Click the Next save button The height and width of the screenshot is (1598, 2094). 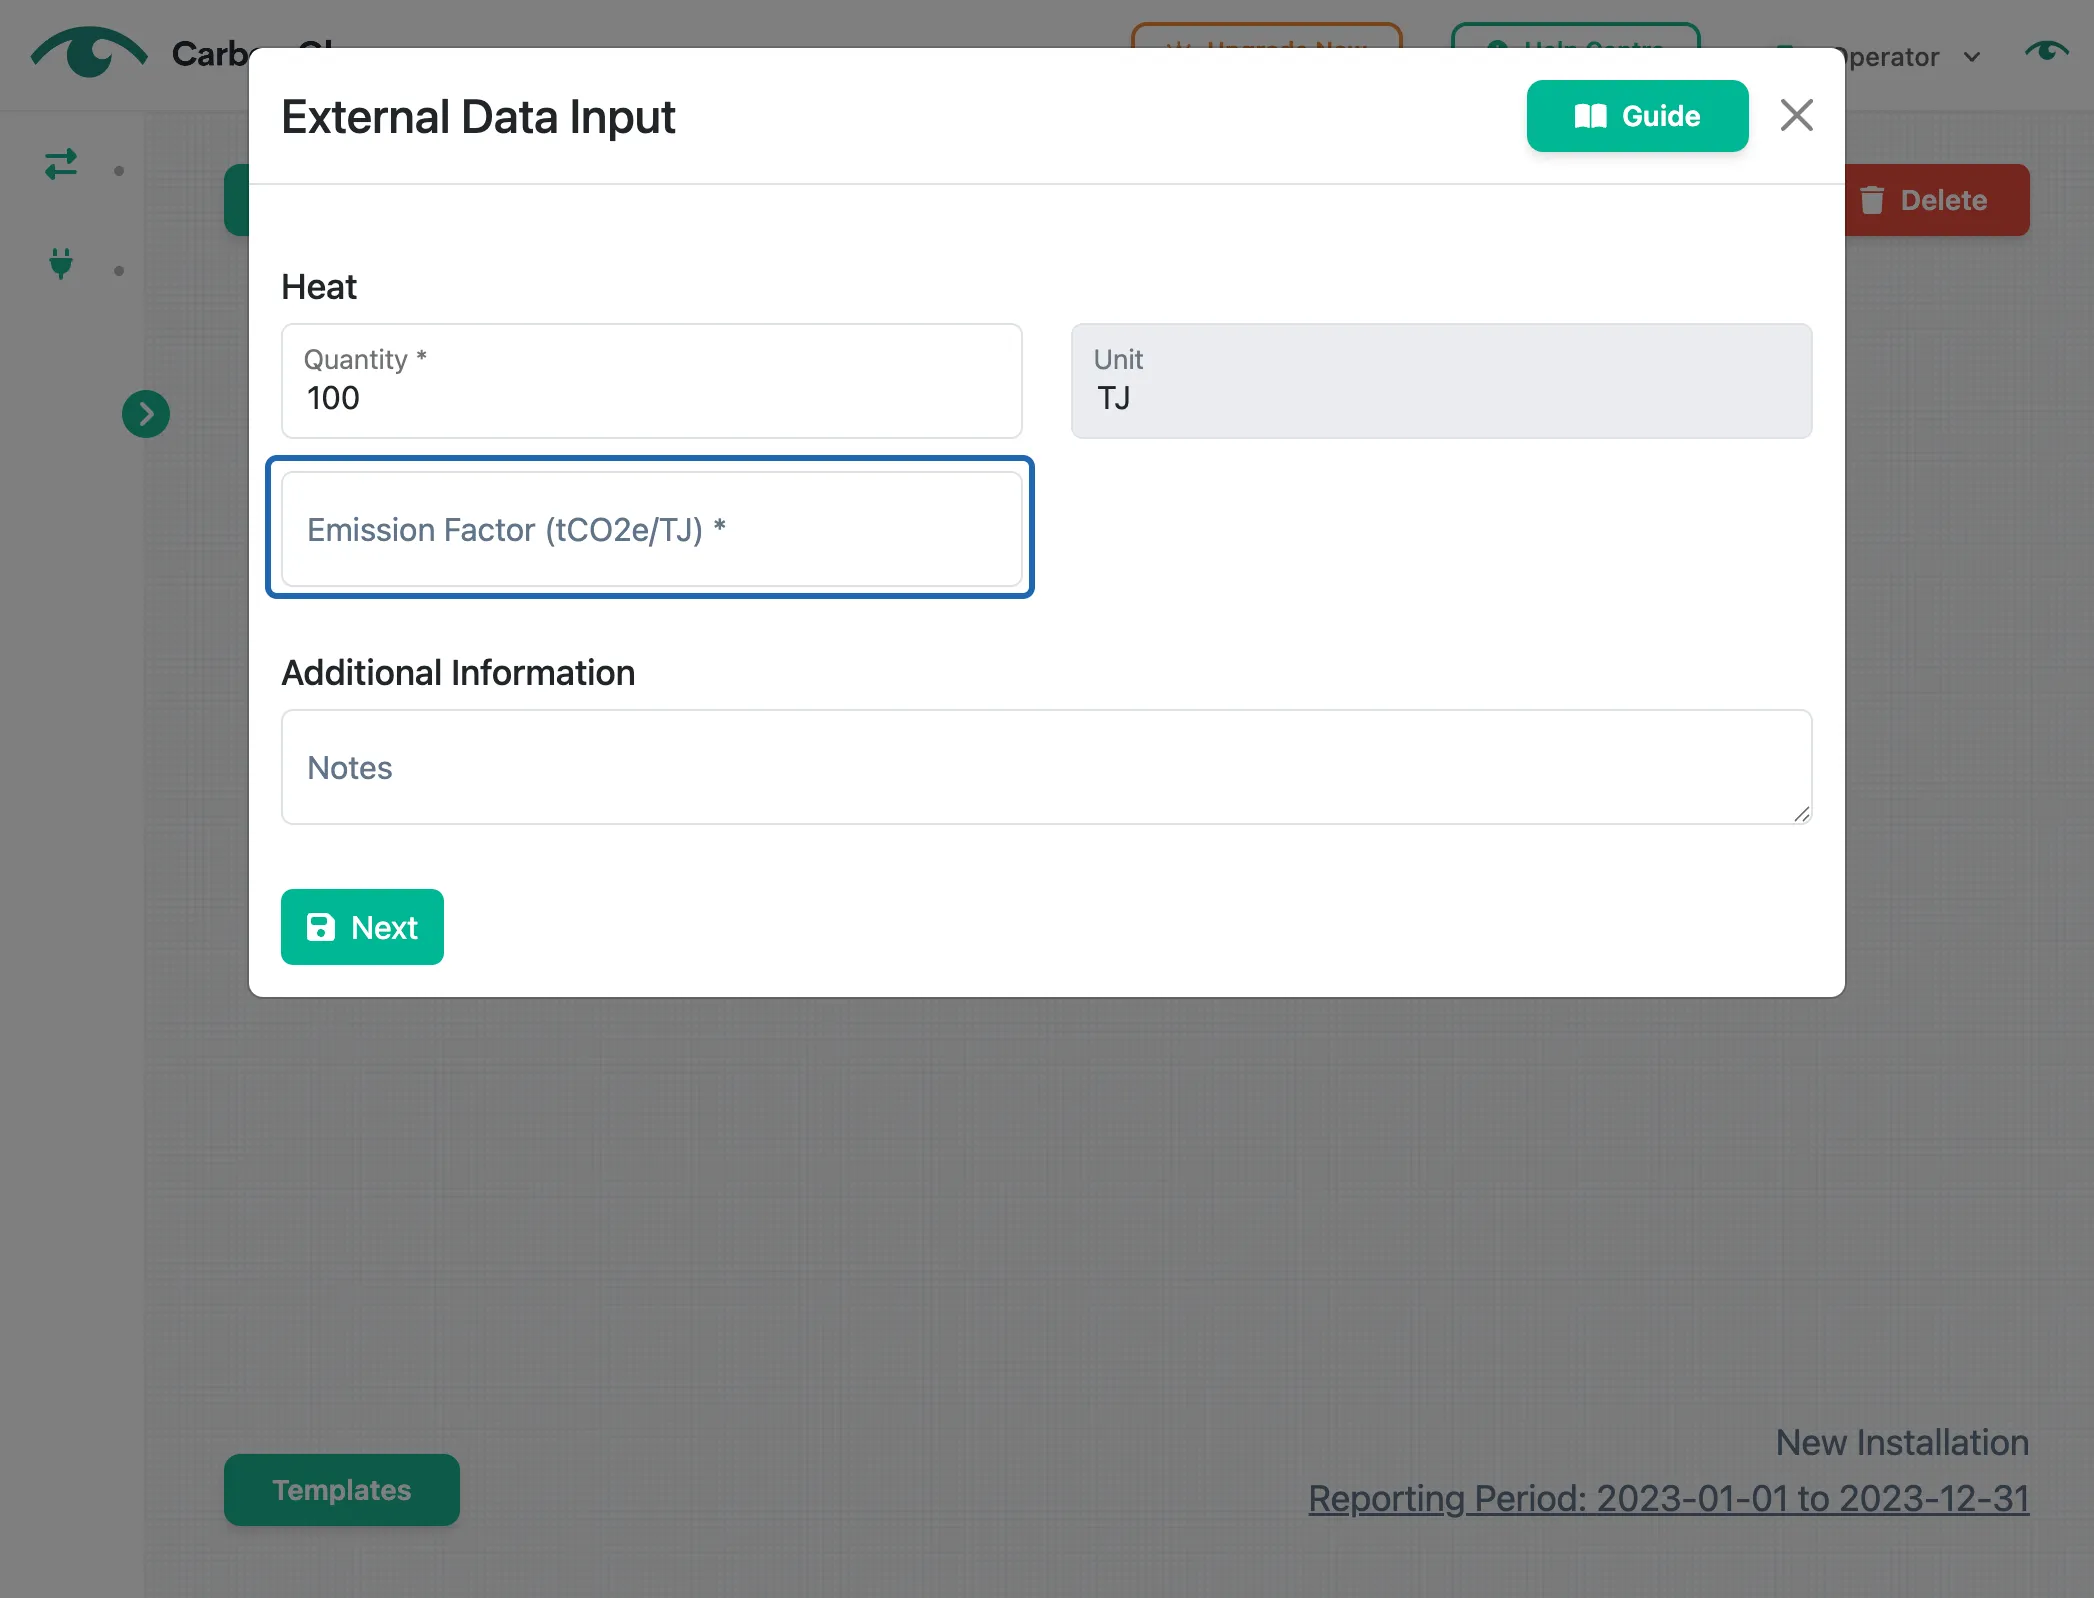point(362,927)
